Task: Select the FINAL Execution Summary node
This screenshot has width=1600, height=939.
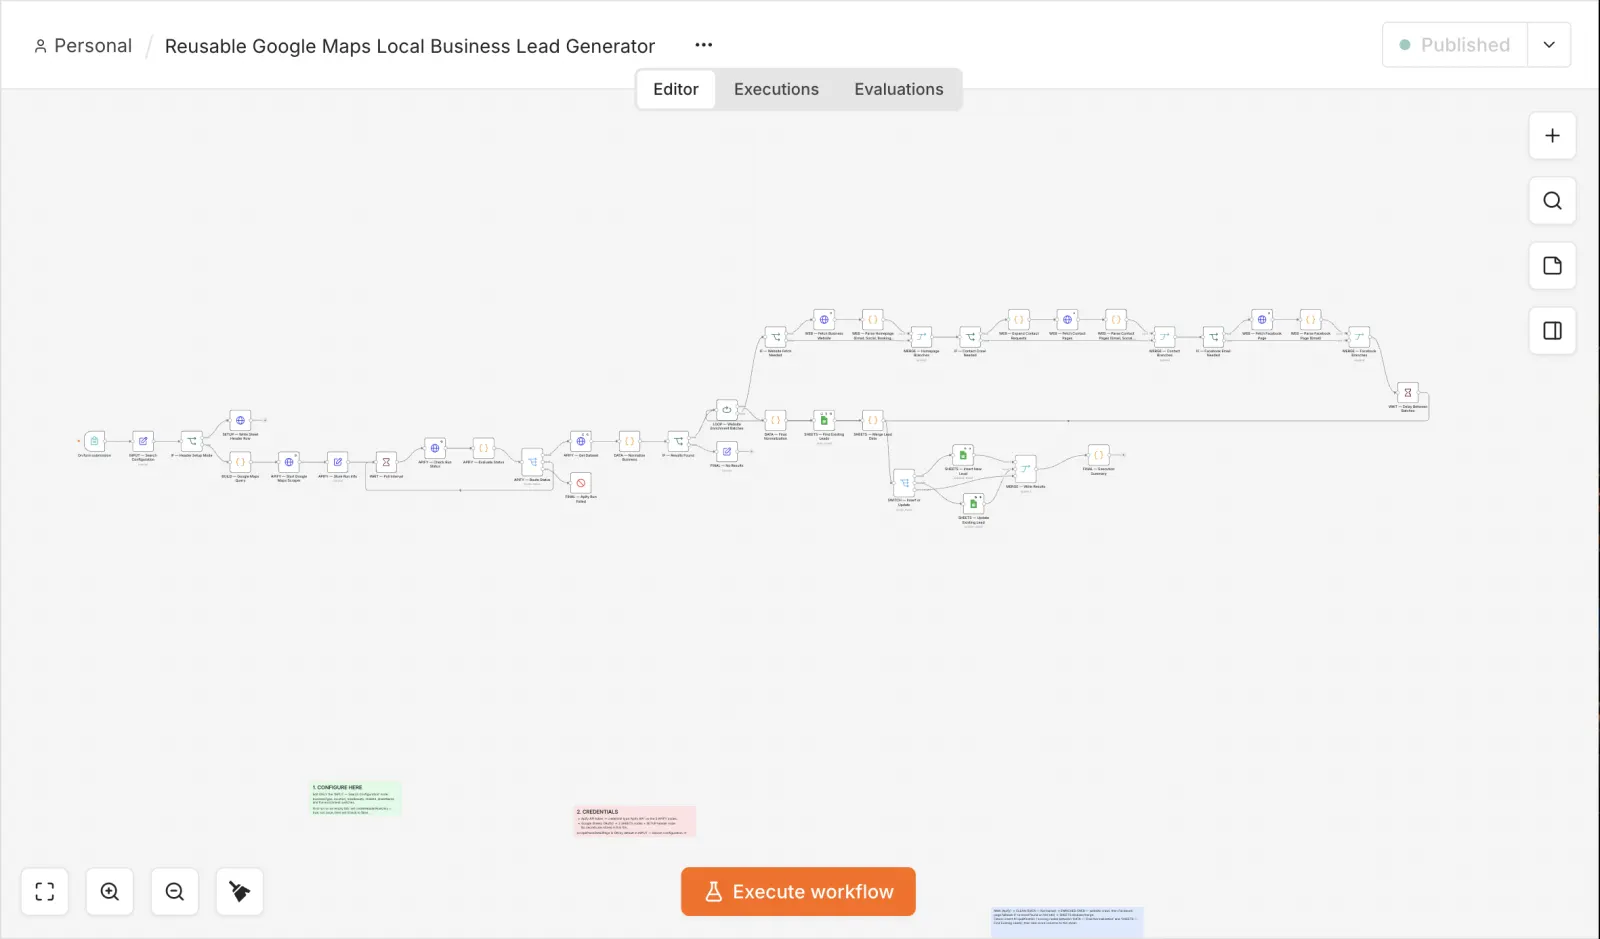Action: point(1099,455)
